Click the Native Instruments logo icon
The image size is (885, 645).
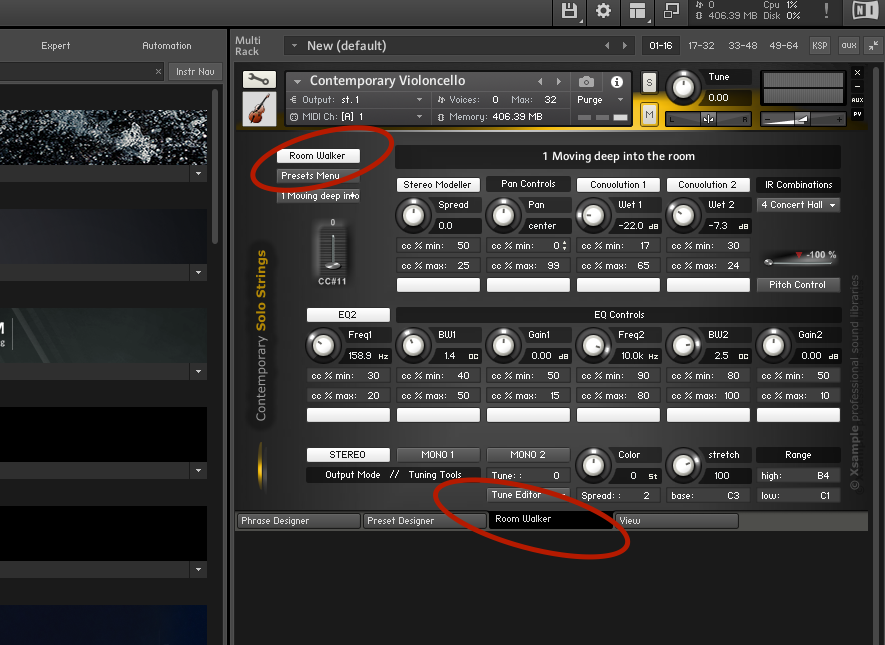coord(865,11)
